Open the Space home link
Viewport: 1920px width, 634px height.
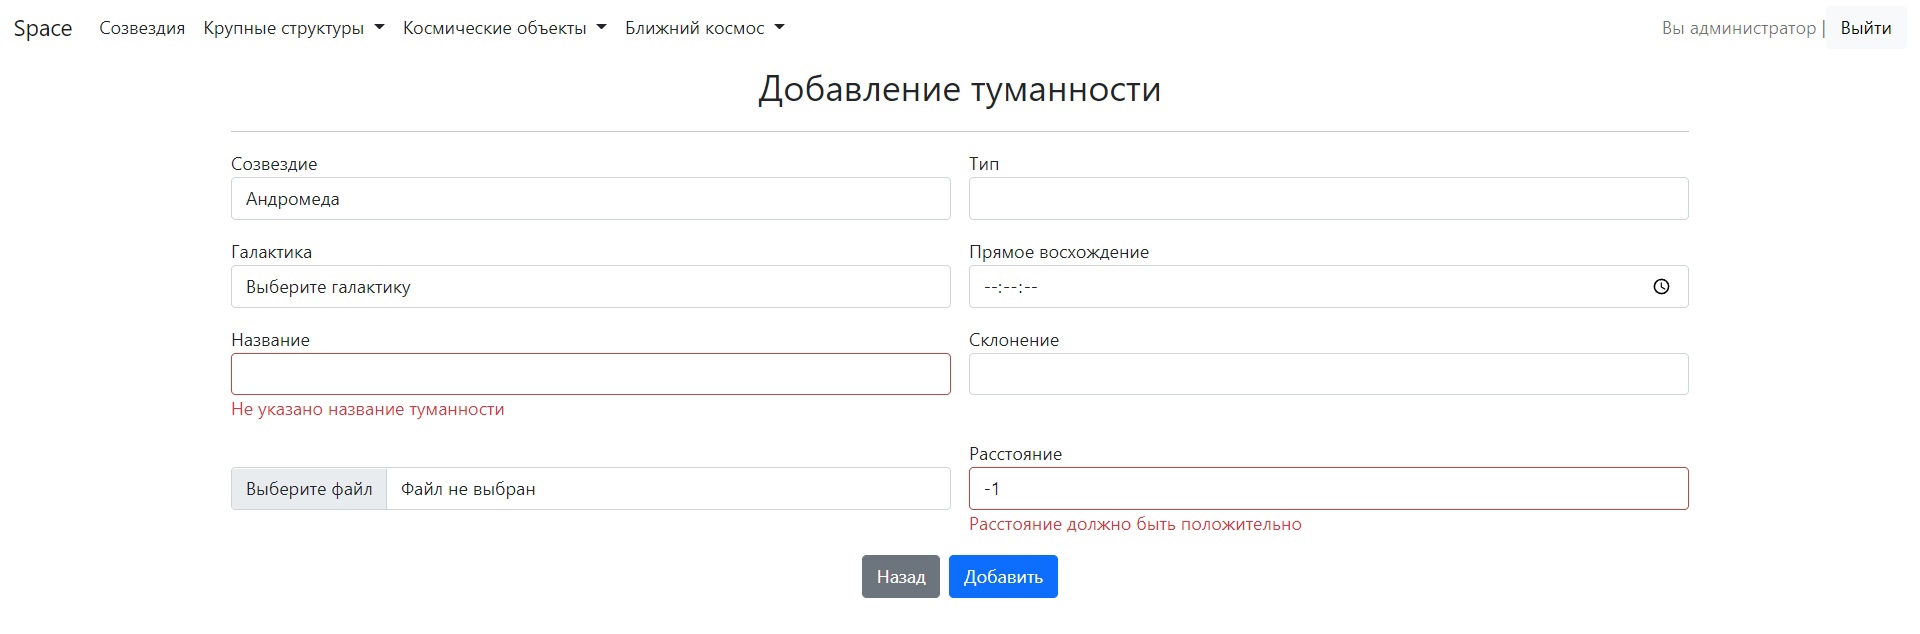tap(43, 28)
